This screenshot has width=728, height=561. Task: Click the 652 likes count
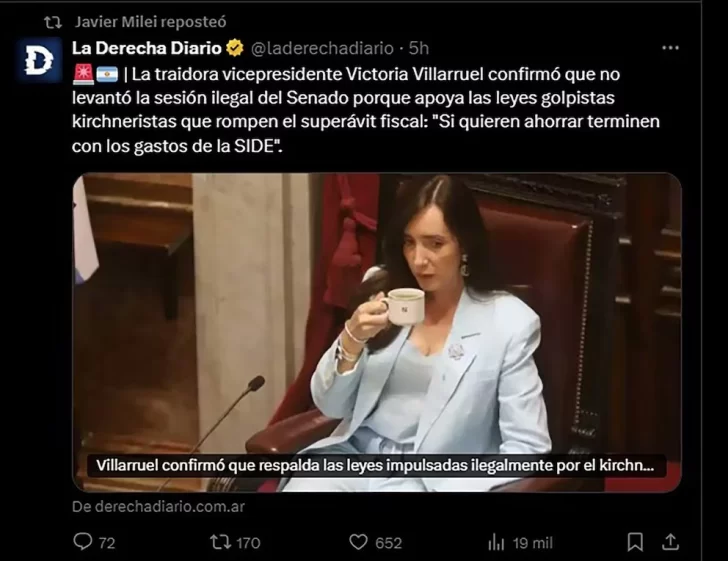(x=389, y=543)
